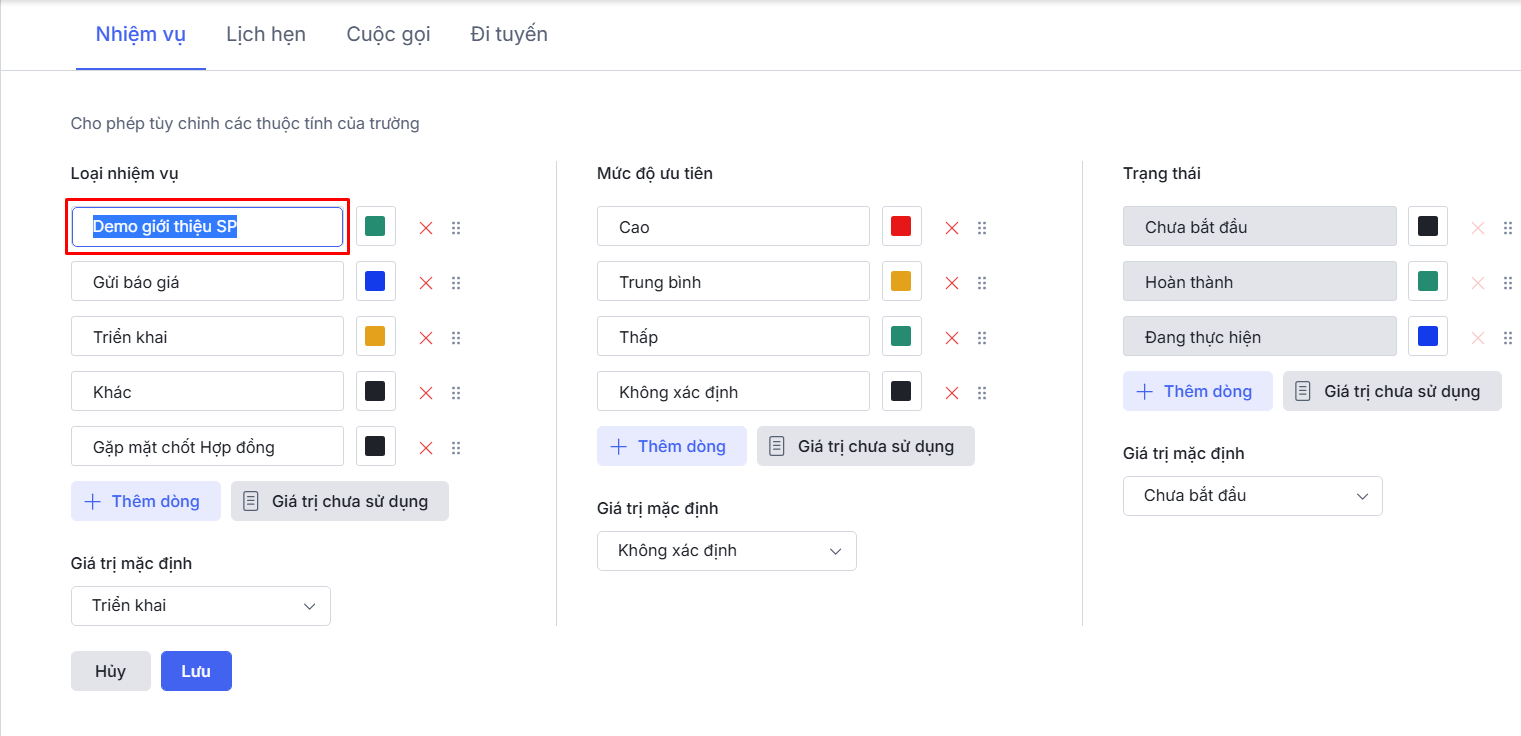1521x736 pixels.
Task: Delete the 'Gửi báo giá' row
Action: click(426, 283)
